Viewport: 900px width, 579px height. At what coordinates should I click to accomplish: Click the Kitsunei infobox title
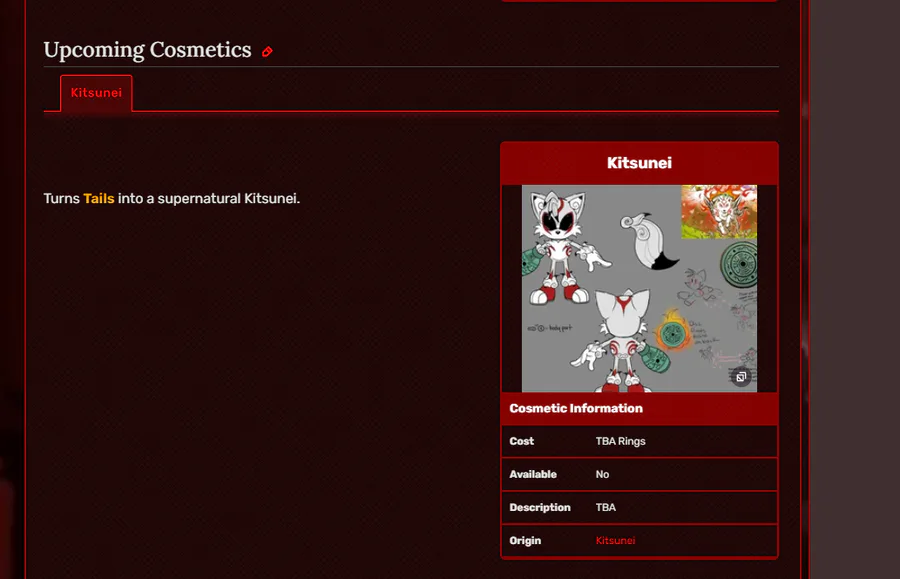(639, 163)
